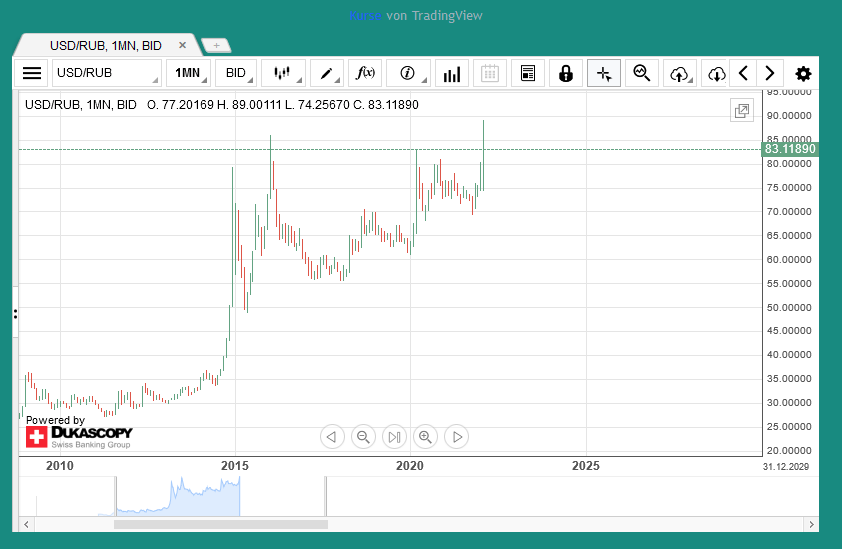Screen dimensions: 842x549
Task: Click the scroll-left arrow button on chart
Action: (x=333, y=436)
